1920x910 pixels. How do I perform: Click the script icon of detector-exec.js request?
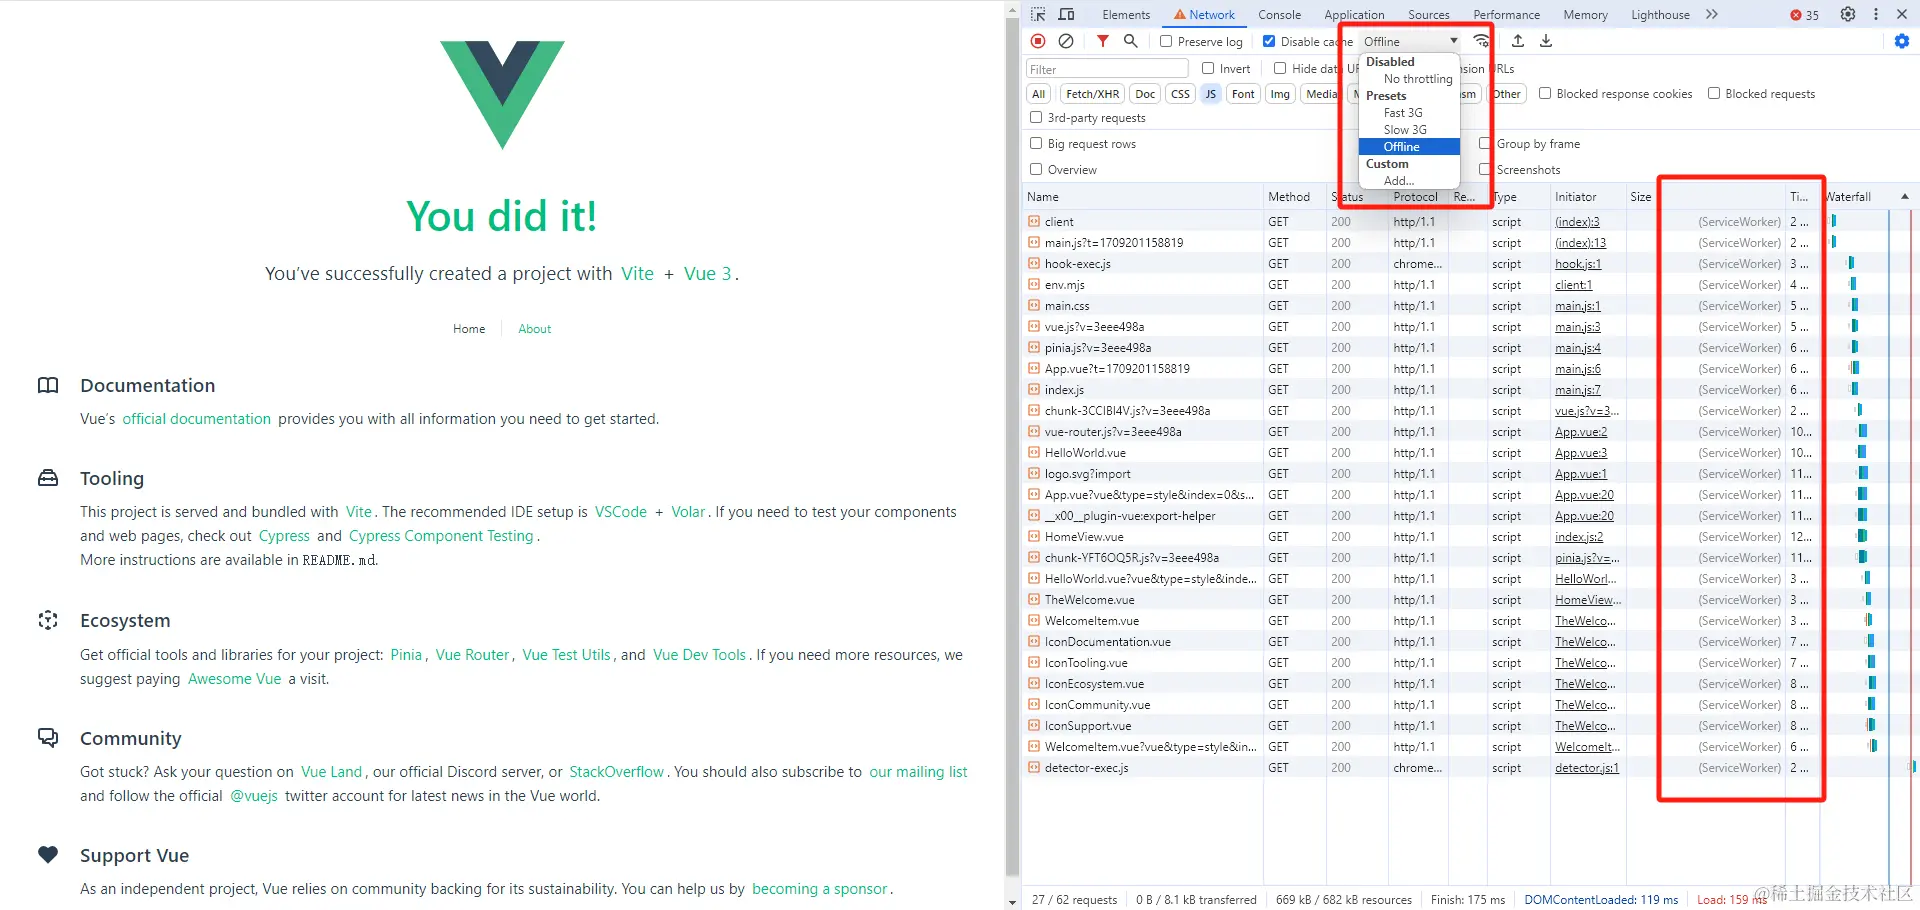1034,768
